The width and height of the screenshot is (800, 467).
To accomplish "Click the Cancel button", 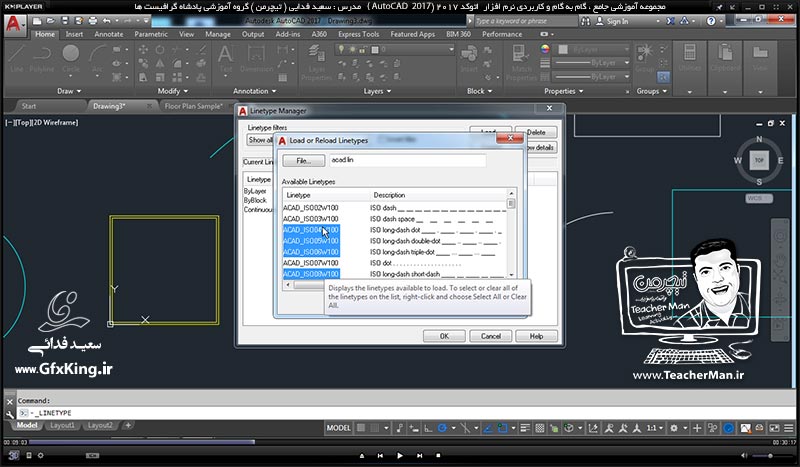I will click(491, 336).
